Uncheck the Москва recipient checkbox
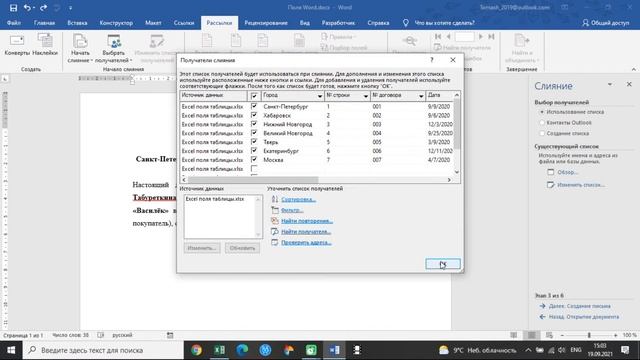 point(254,160)
